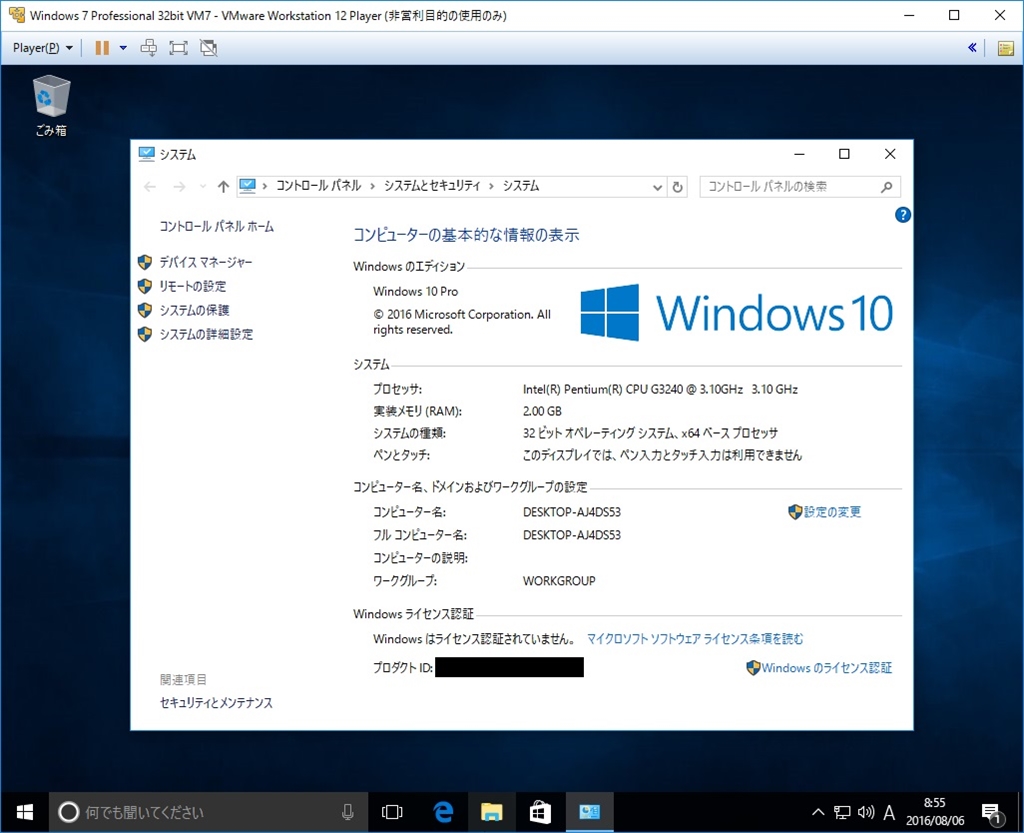Viewport: 1024px width, 833px height.
Task: Open help with the blue question mark
Action: pos(903,215)
